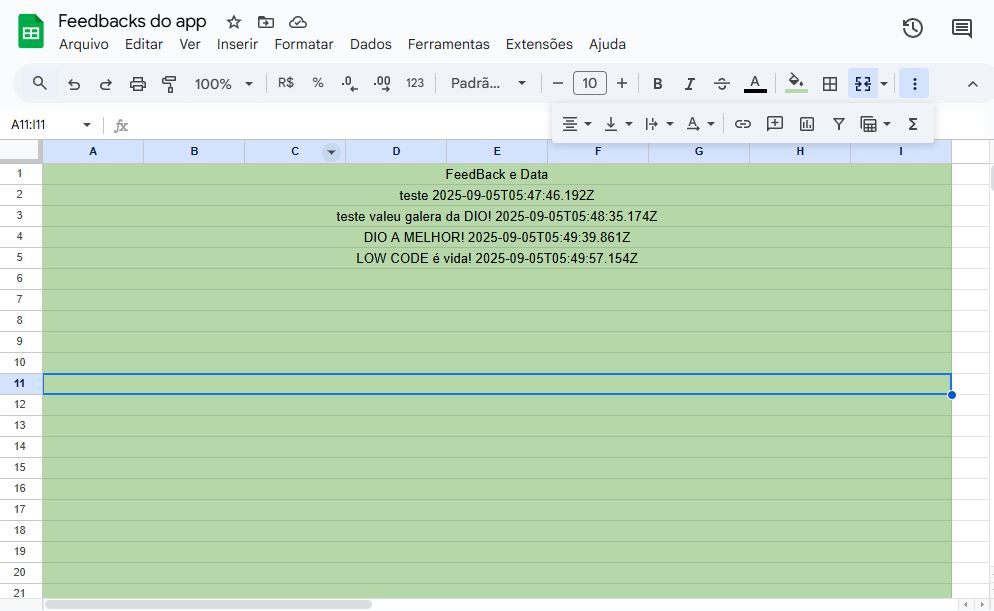Open font family dropdown Padrã...
This screenshot has height=611, width=994.
[x=488, y=83]
